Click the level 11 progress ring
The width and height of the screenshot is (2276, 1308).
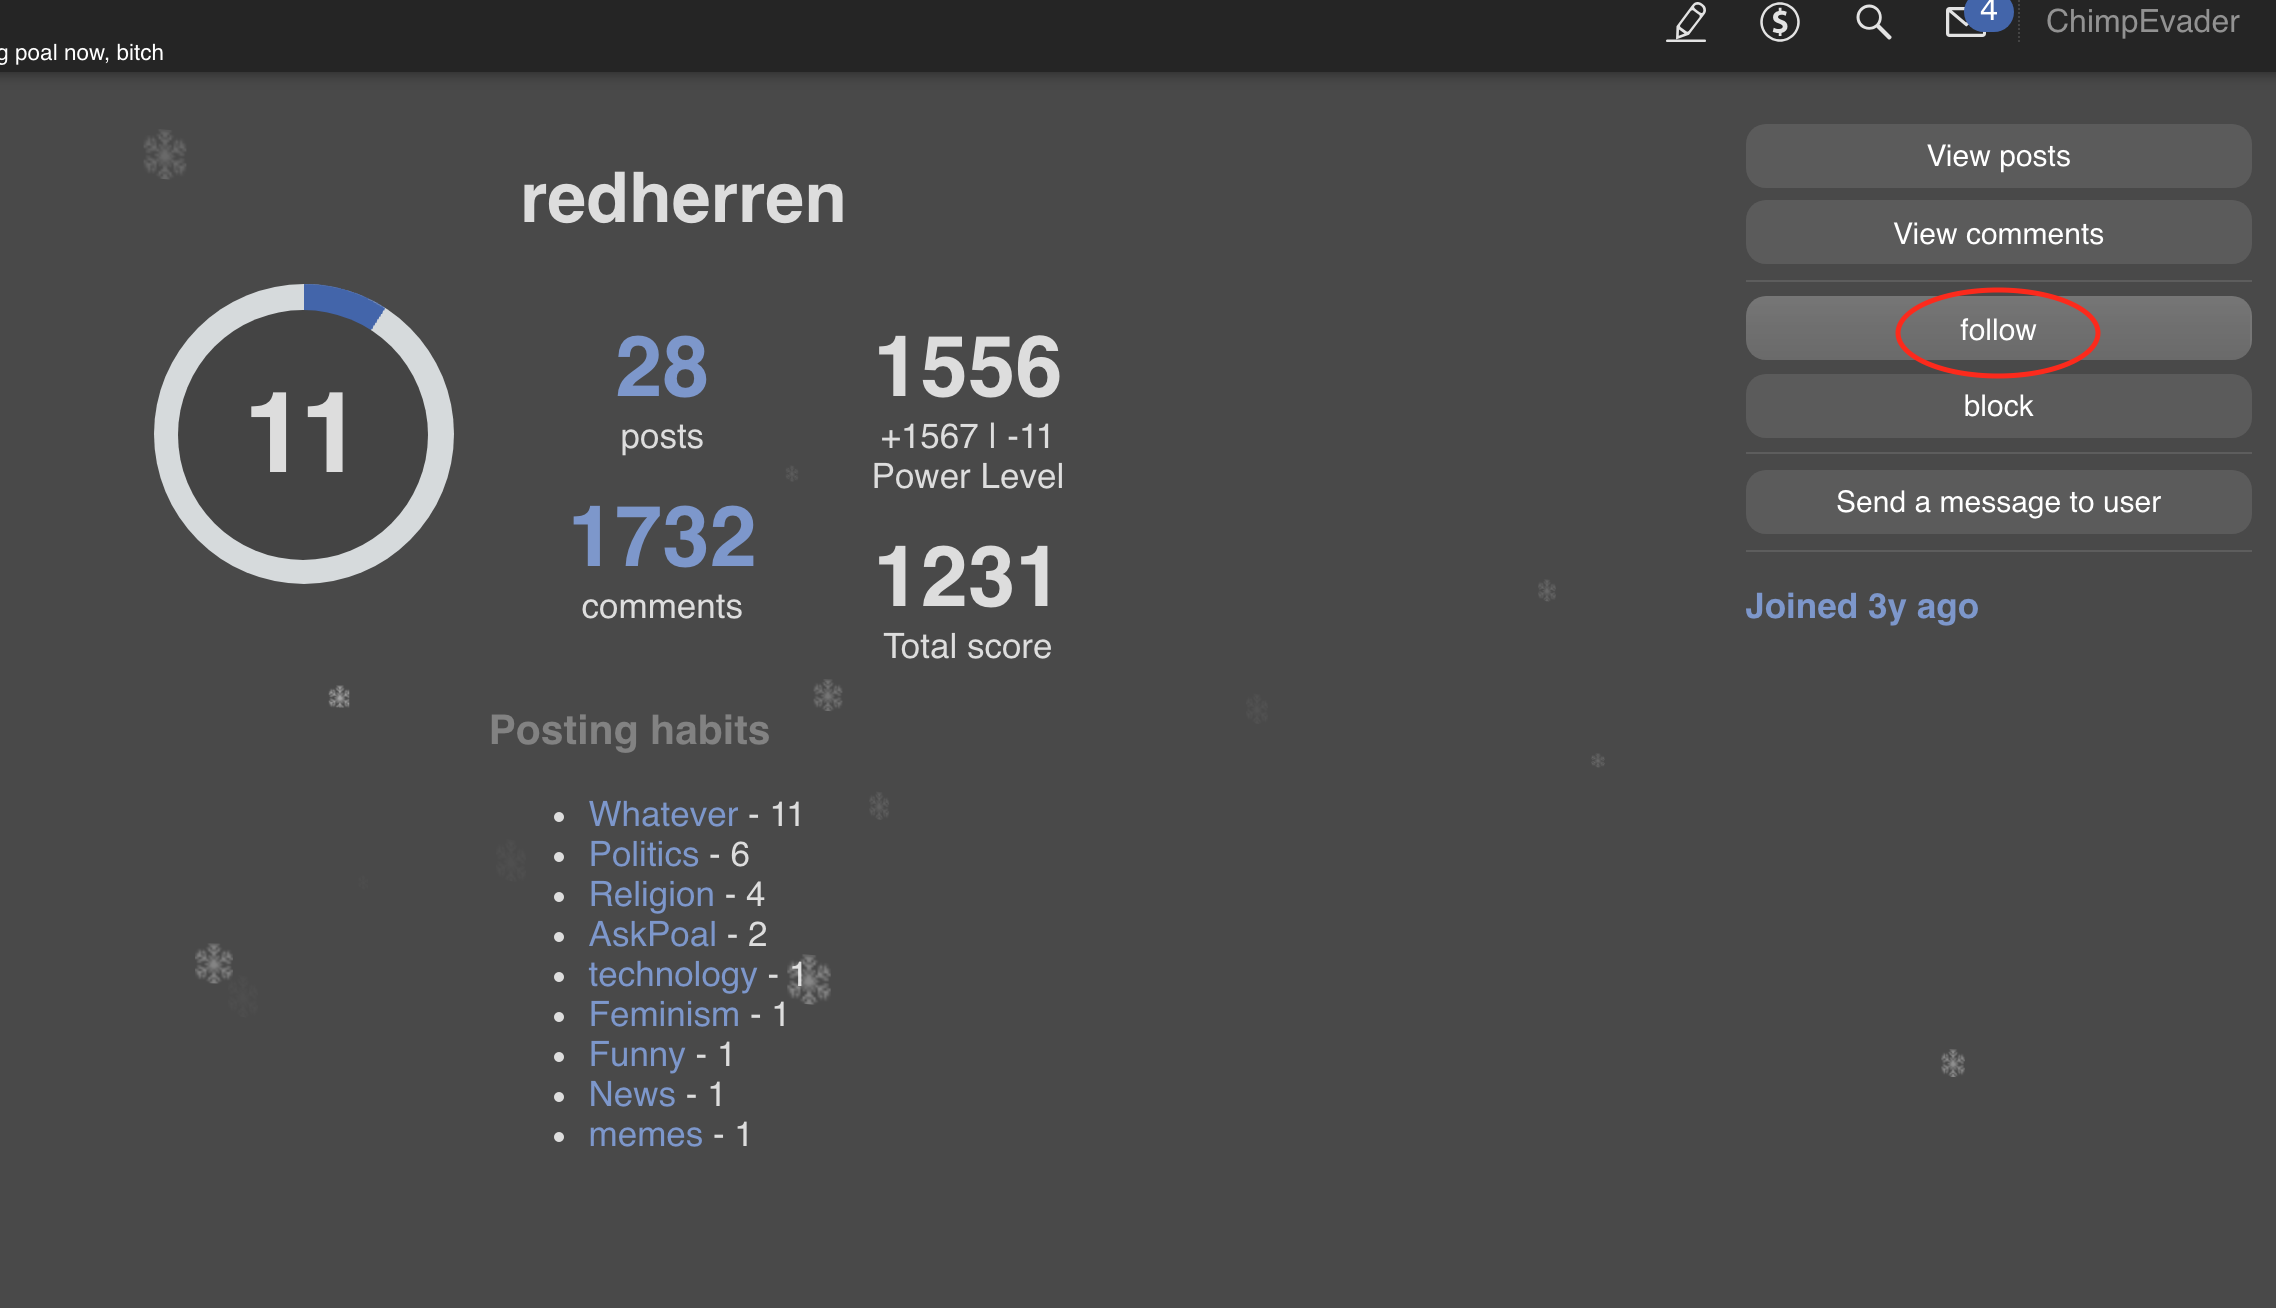(x=303, y=433)
